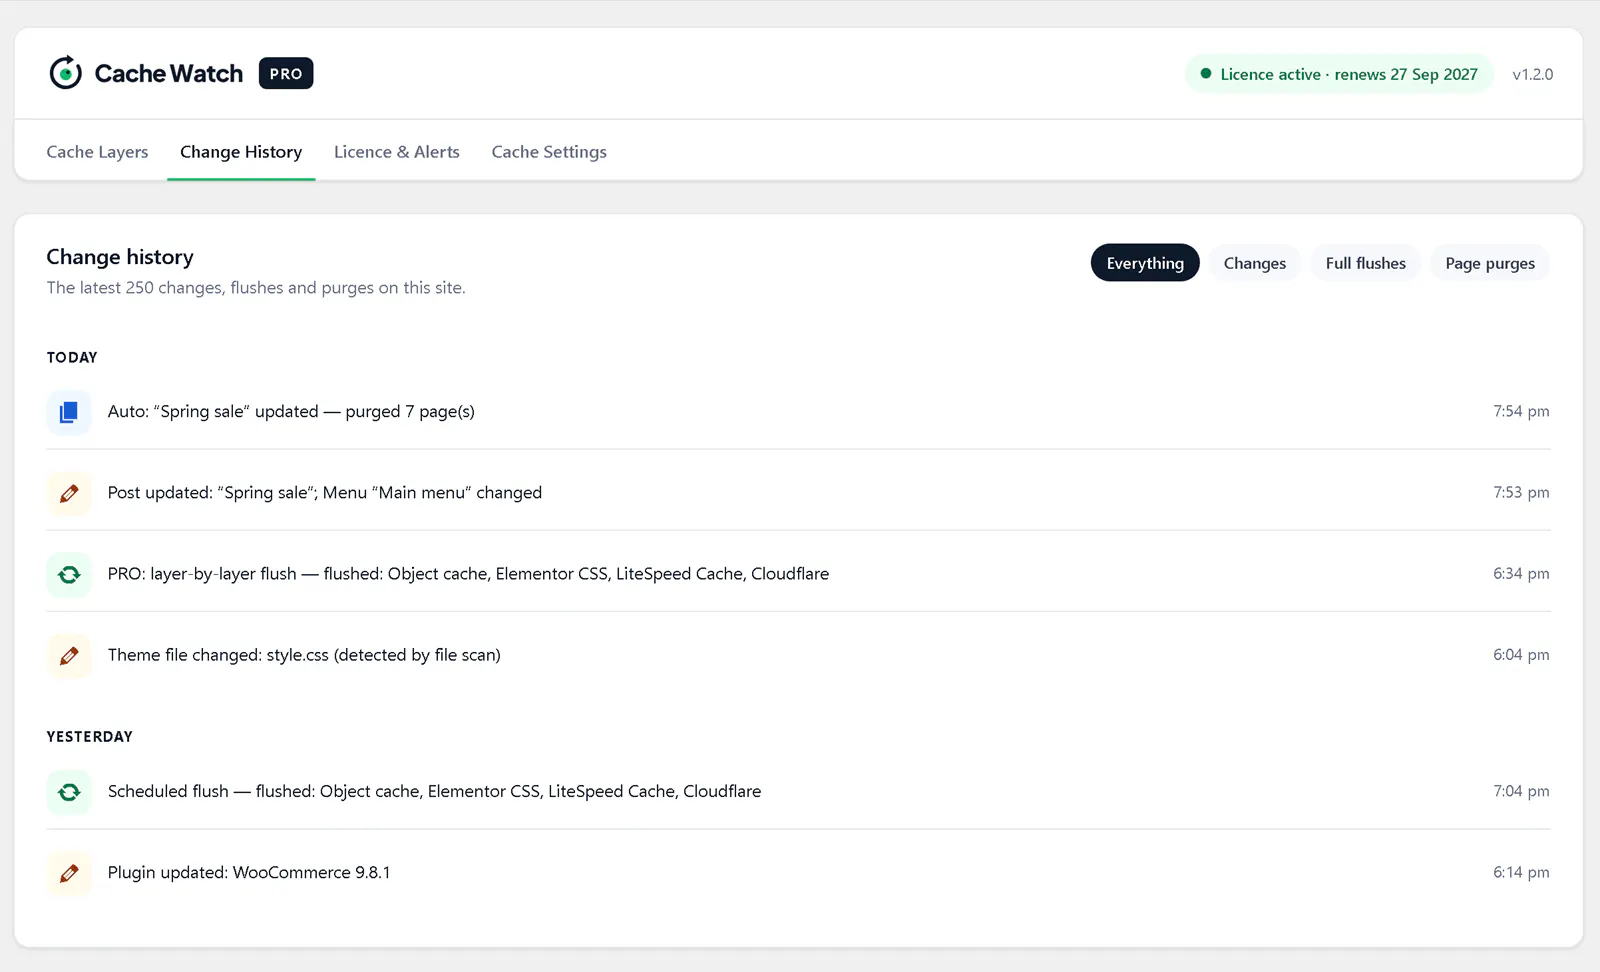Click the 7:53 pm timestamp
This screenshot has height=972, width=1600.
[1521, 492]
